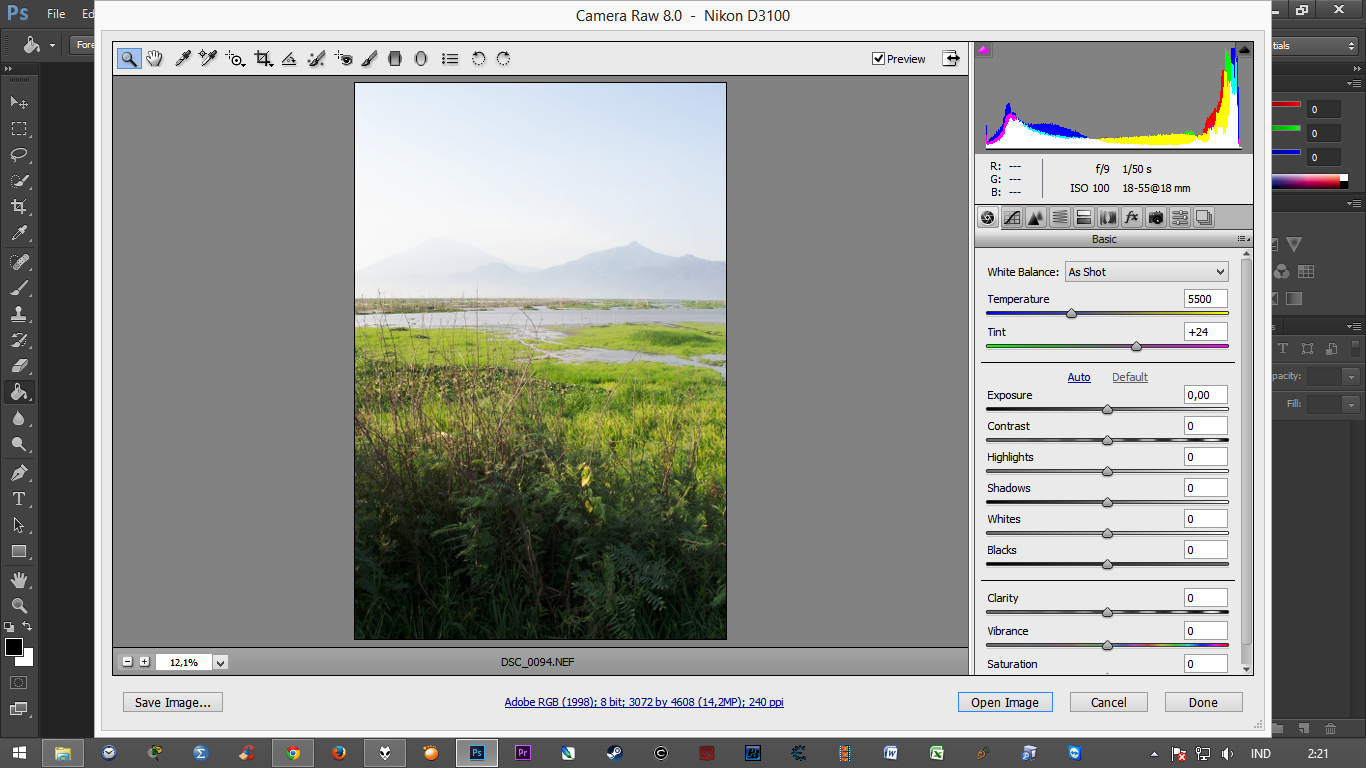
Task: Select the White Balance eyedropper tool
Action: click(x=182, y=59)
